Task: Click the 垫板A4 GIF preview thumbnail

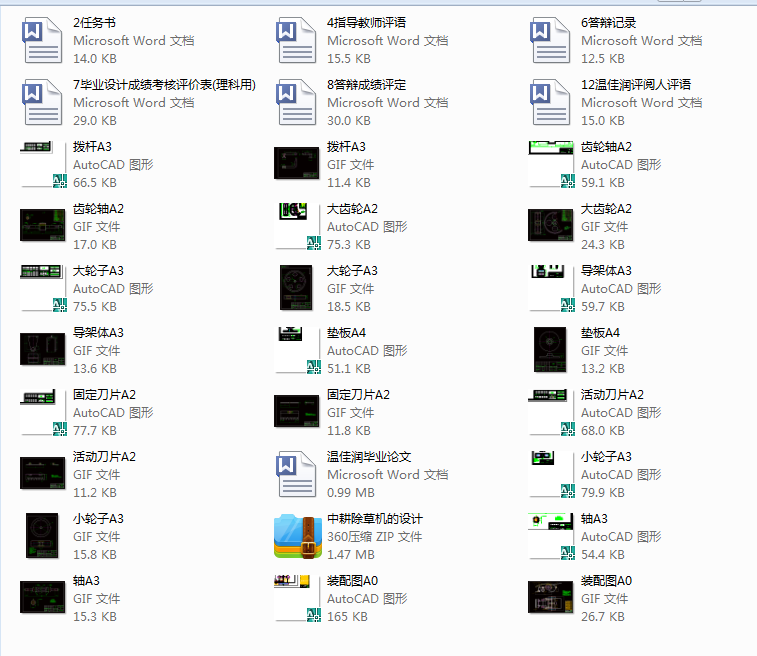Action: 550,350
